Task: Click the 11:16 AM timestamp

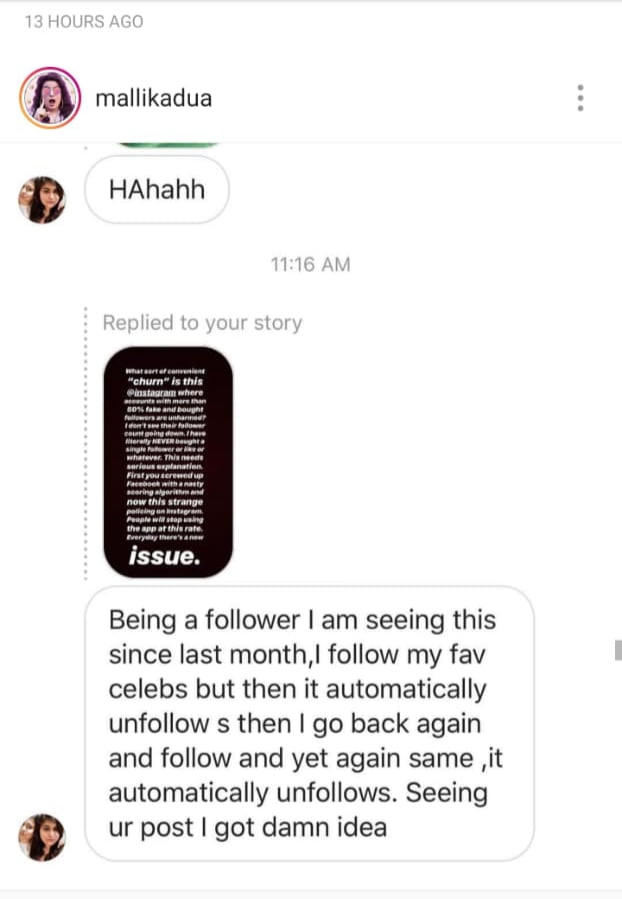Action: tap(310, 265)
